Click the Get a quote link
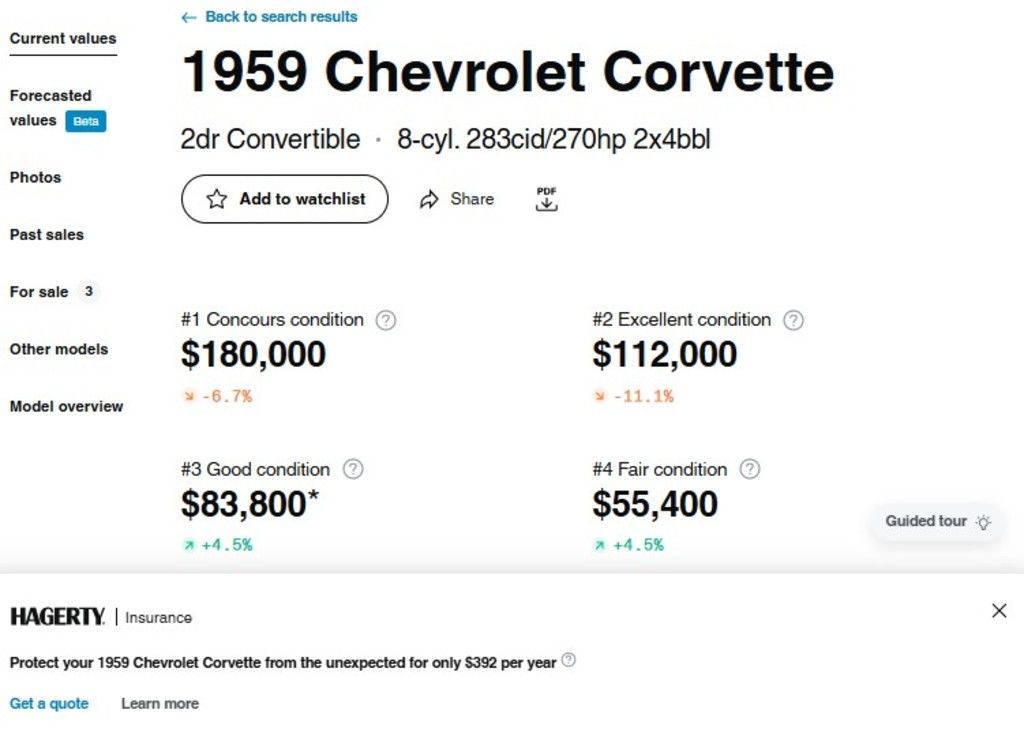This screenshot has width=1024, height=736. (49, 703)
